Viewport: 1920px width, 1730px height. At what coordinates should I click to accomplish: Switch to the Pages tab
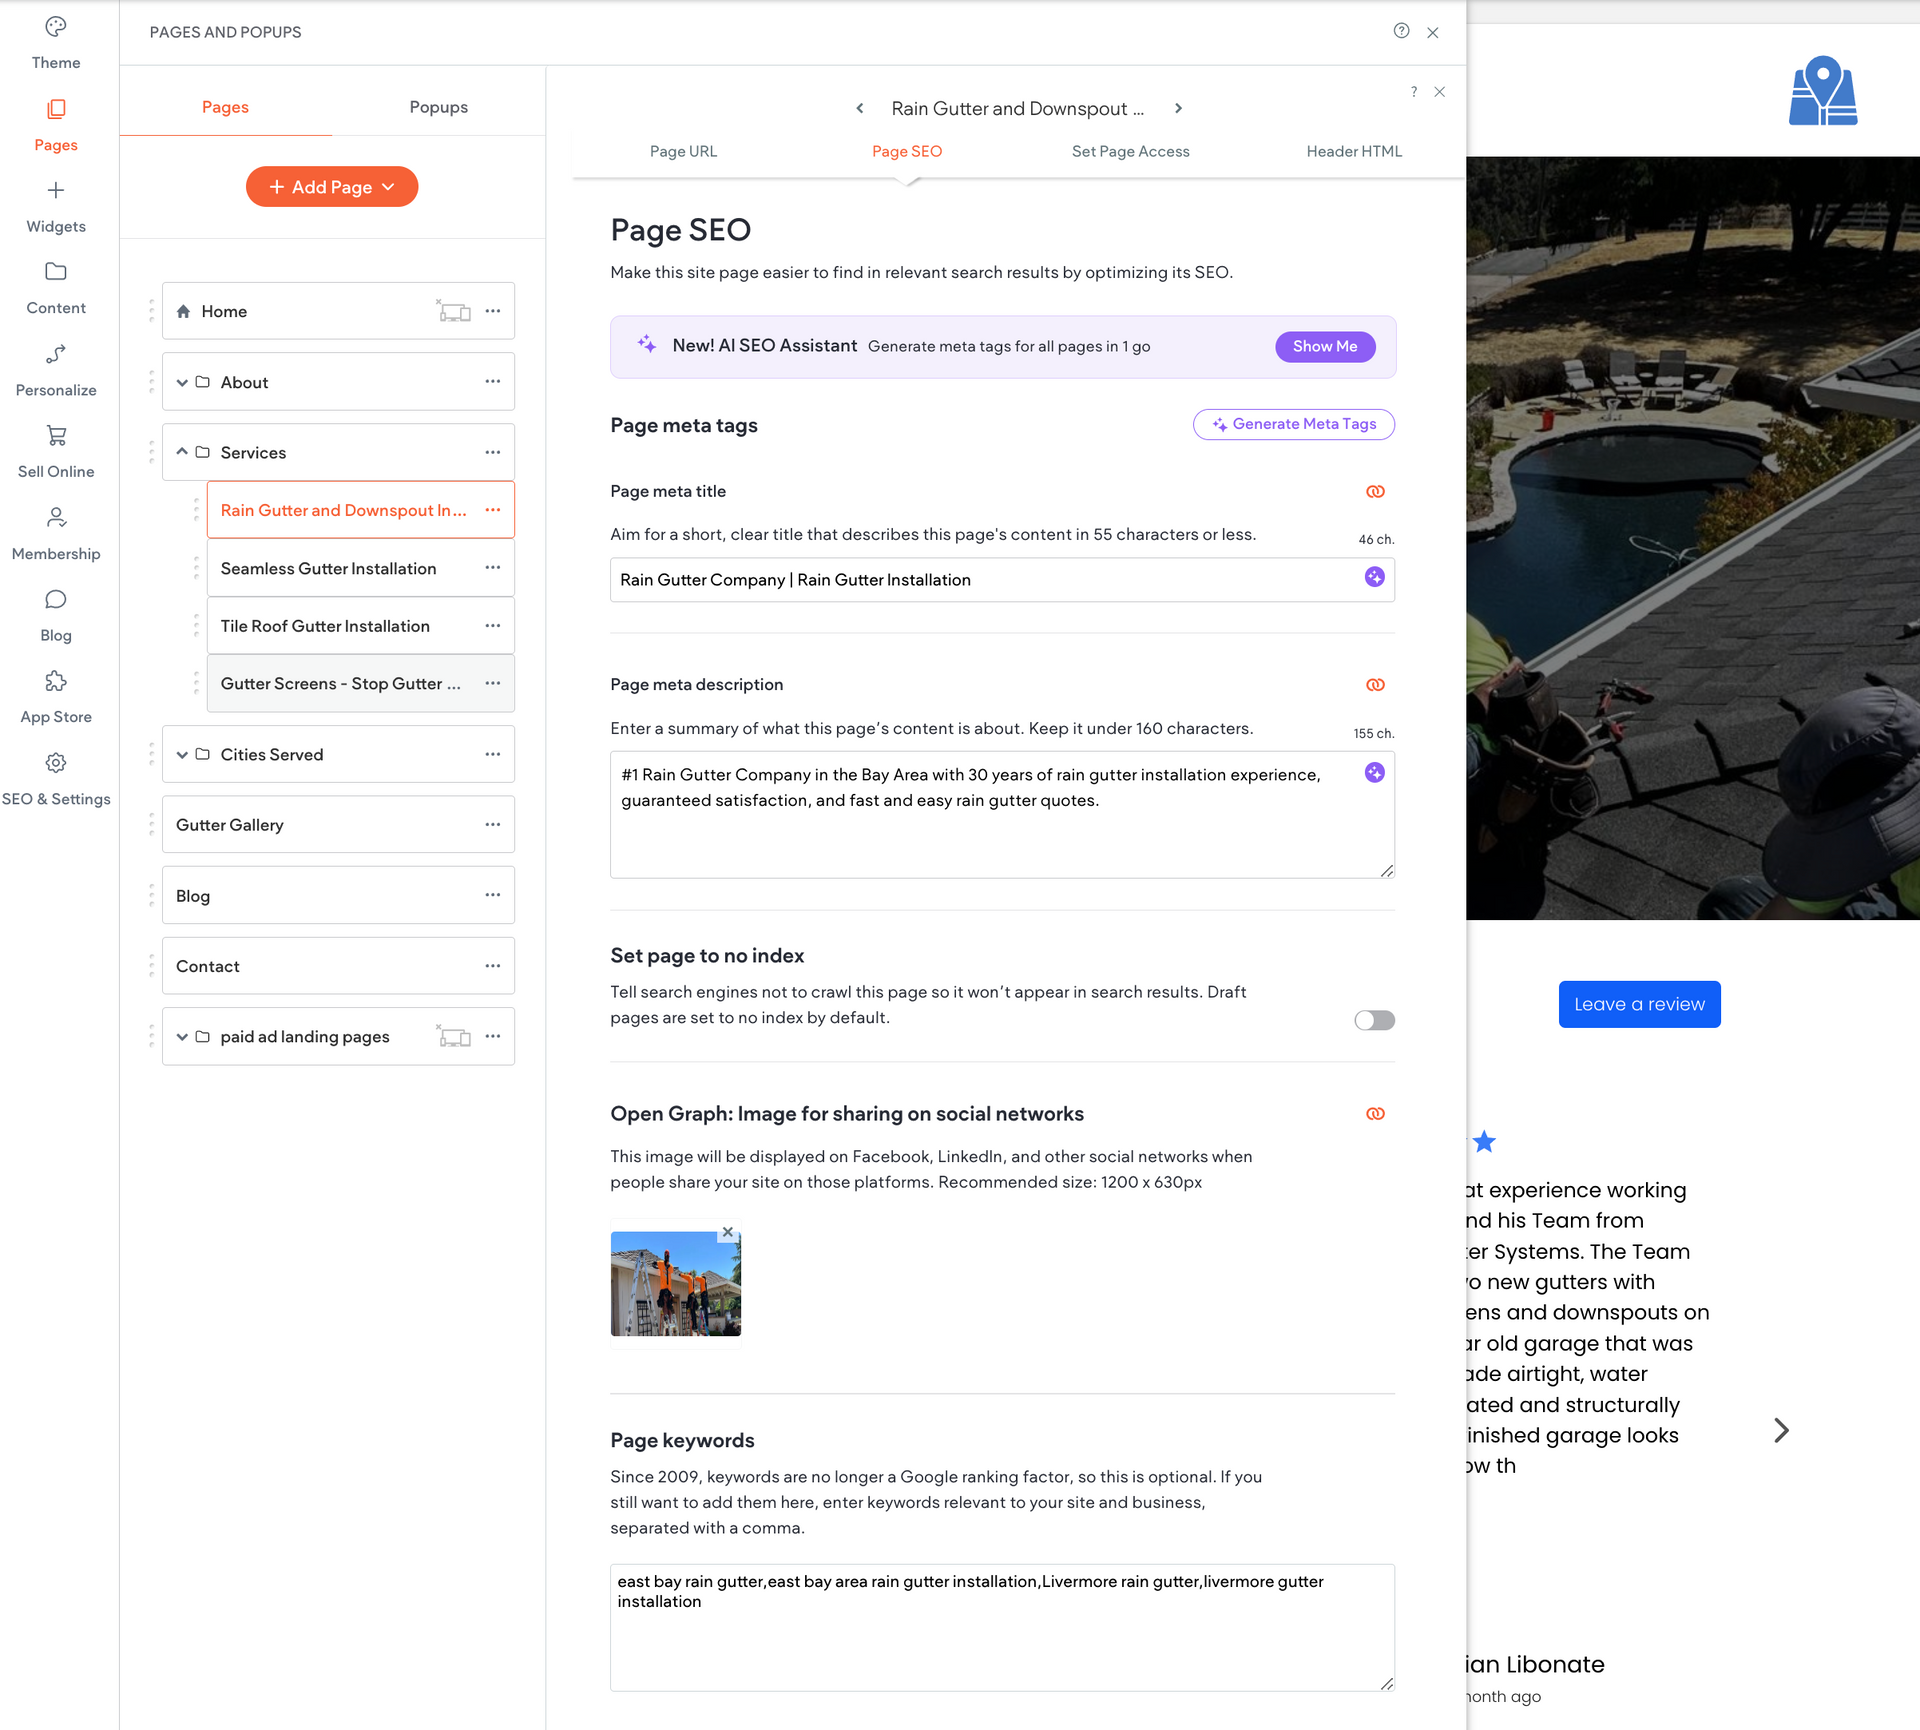[x=225, y=107]
